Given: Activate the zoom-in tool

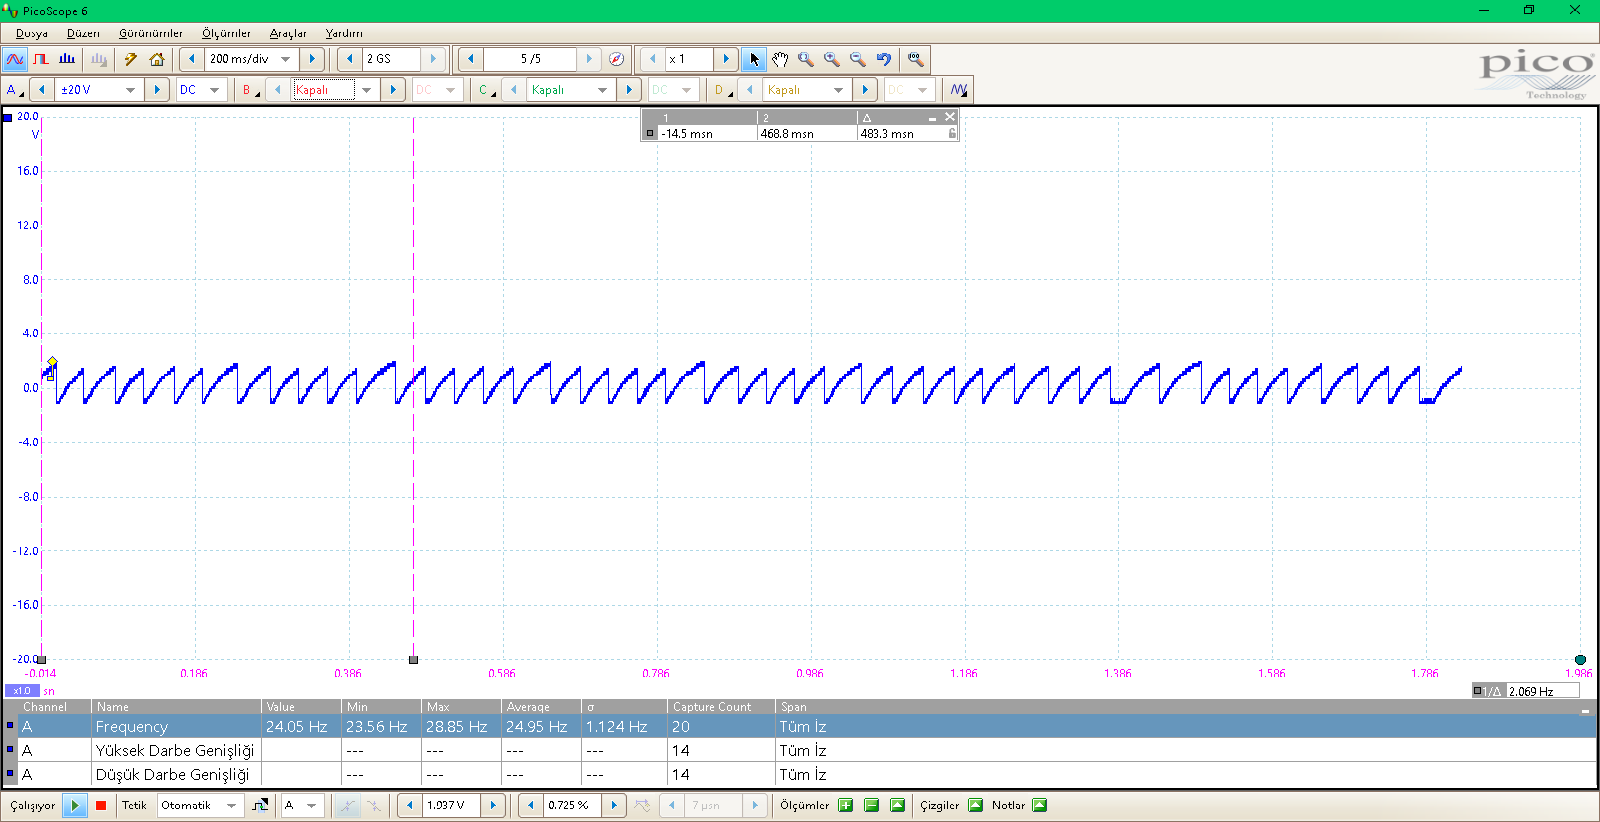Looking at the screenshot, I should point(832,59).
